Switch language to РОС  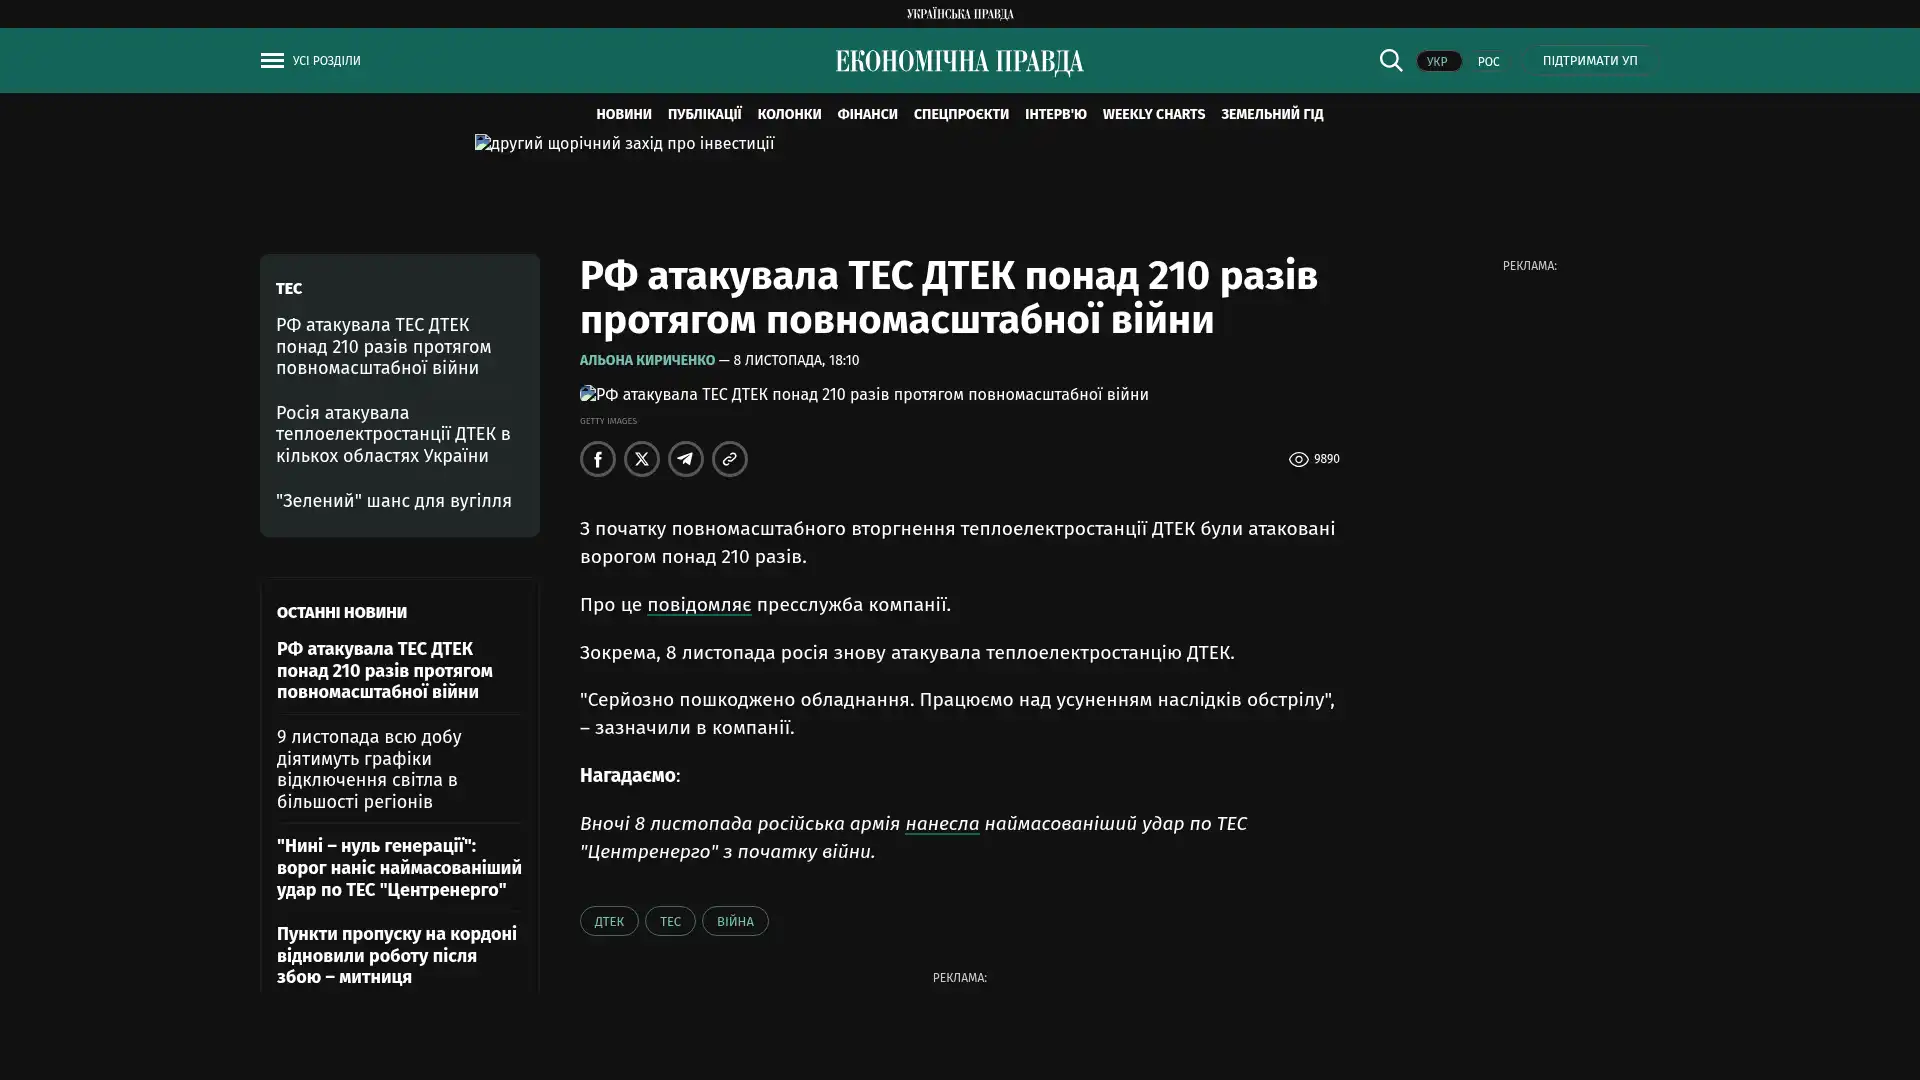pos(1488,61)
